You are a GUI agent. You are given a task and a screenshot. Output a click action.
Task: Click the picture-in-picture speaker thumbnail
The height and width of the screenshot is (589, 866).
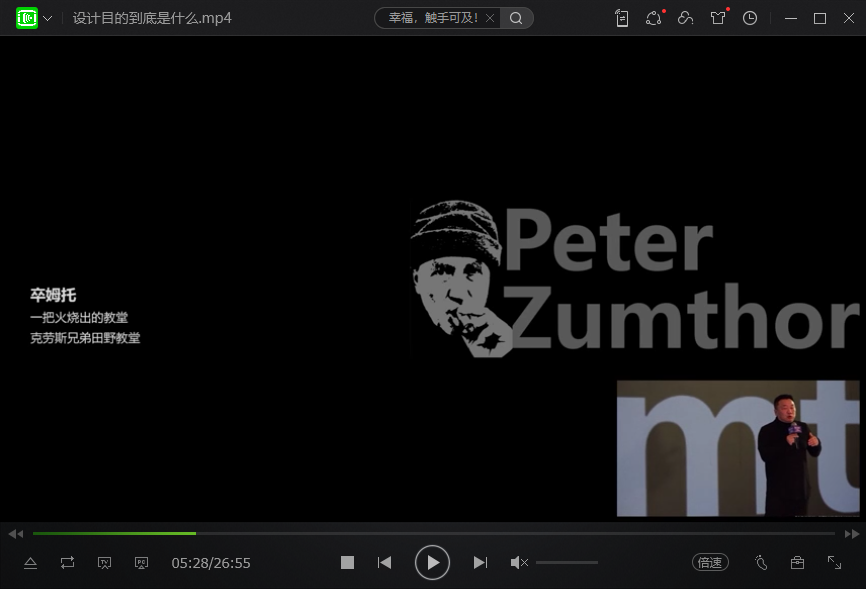737,448
